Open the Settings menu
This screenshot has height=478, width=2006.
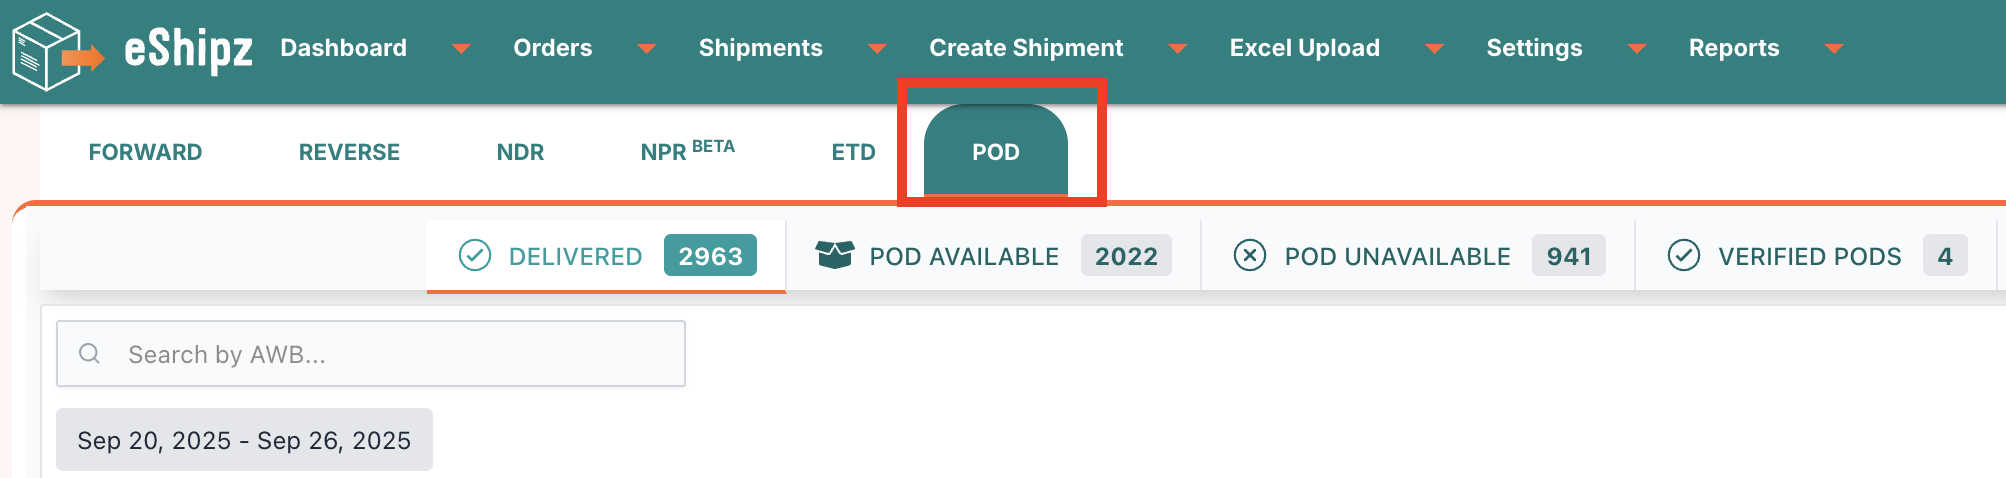coord(1534,48)
